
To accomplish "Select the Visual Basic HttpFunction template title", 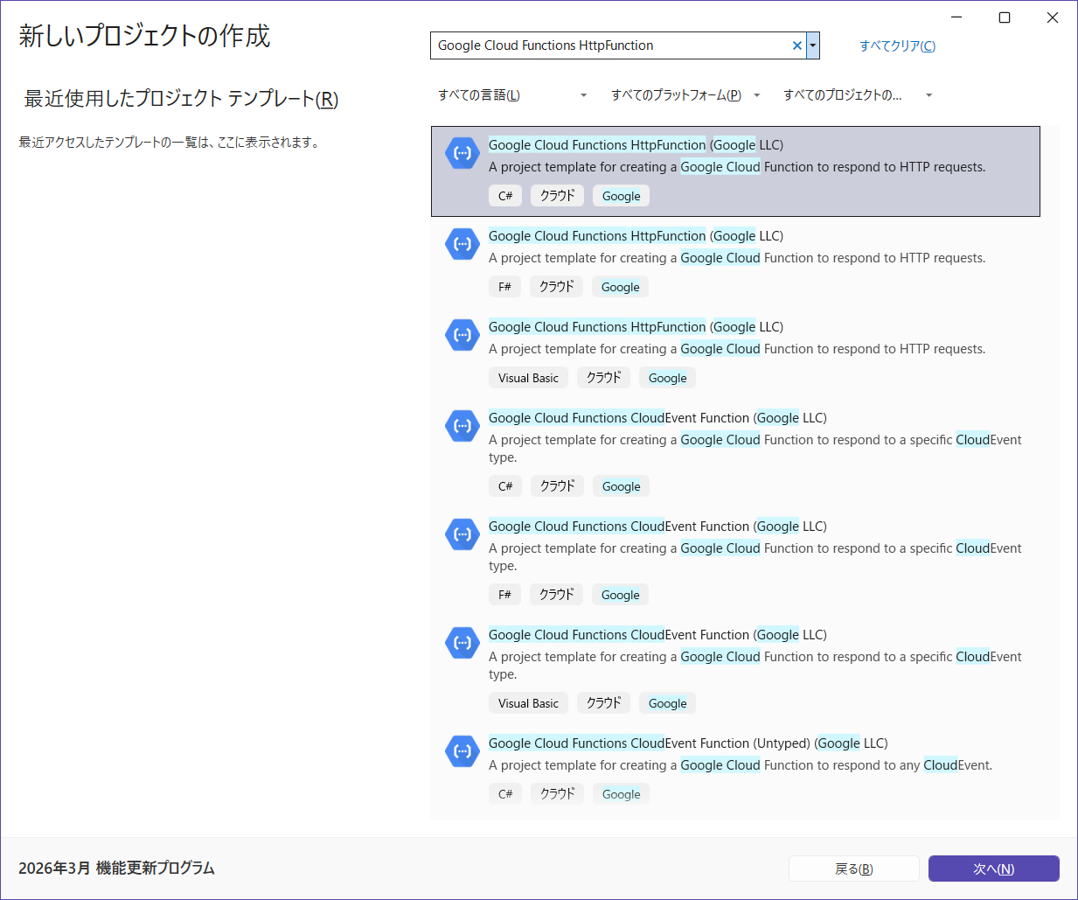I will (x=636, y=327).
